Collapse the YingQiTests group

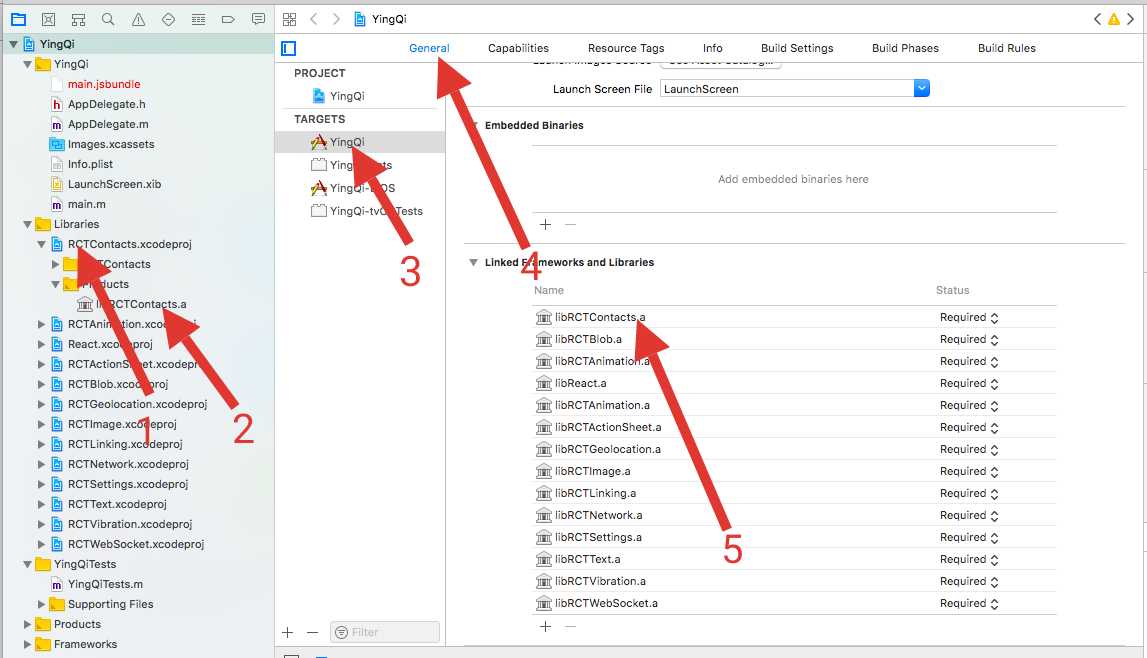27,564
